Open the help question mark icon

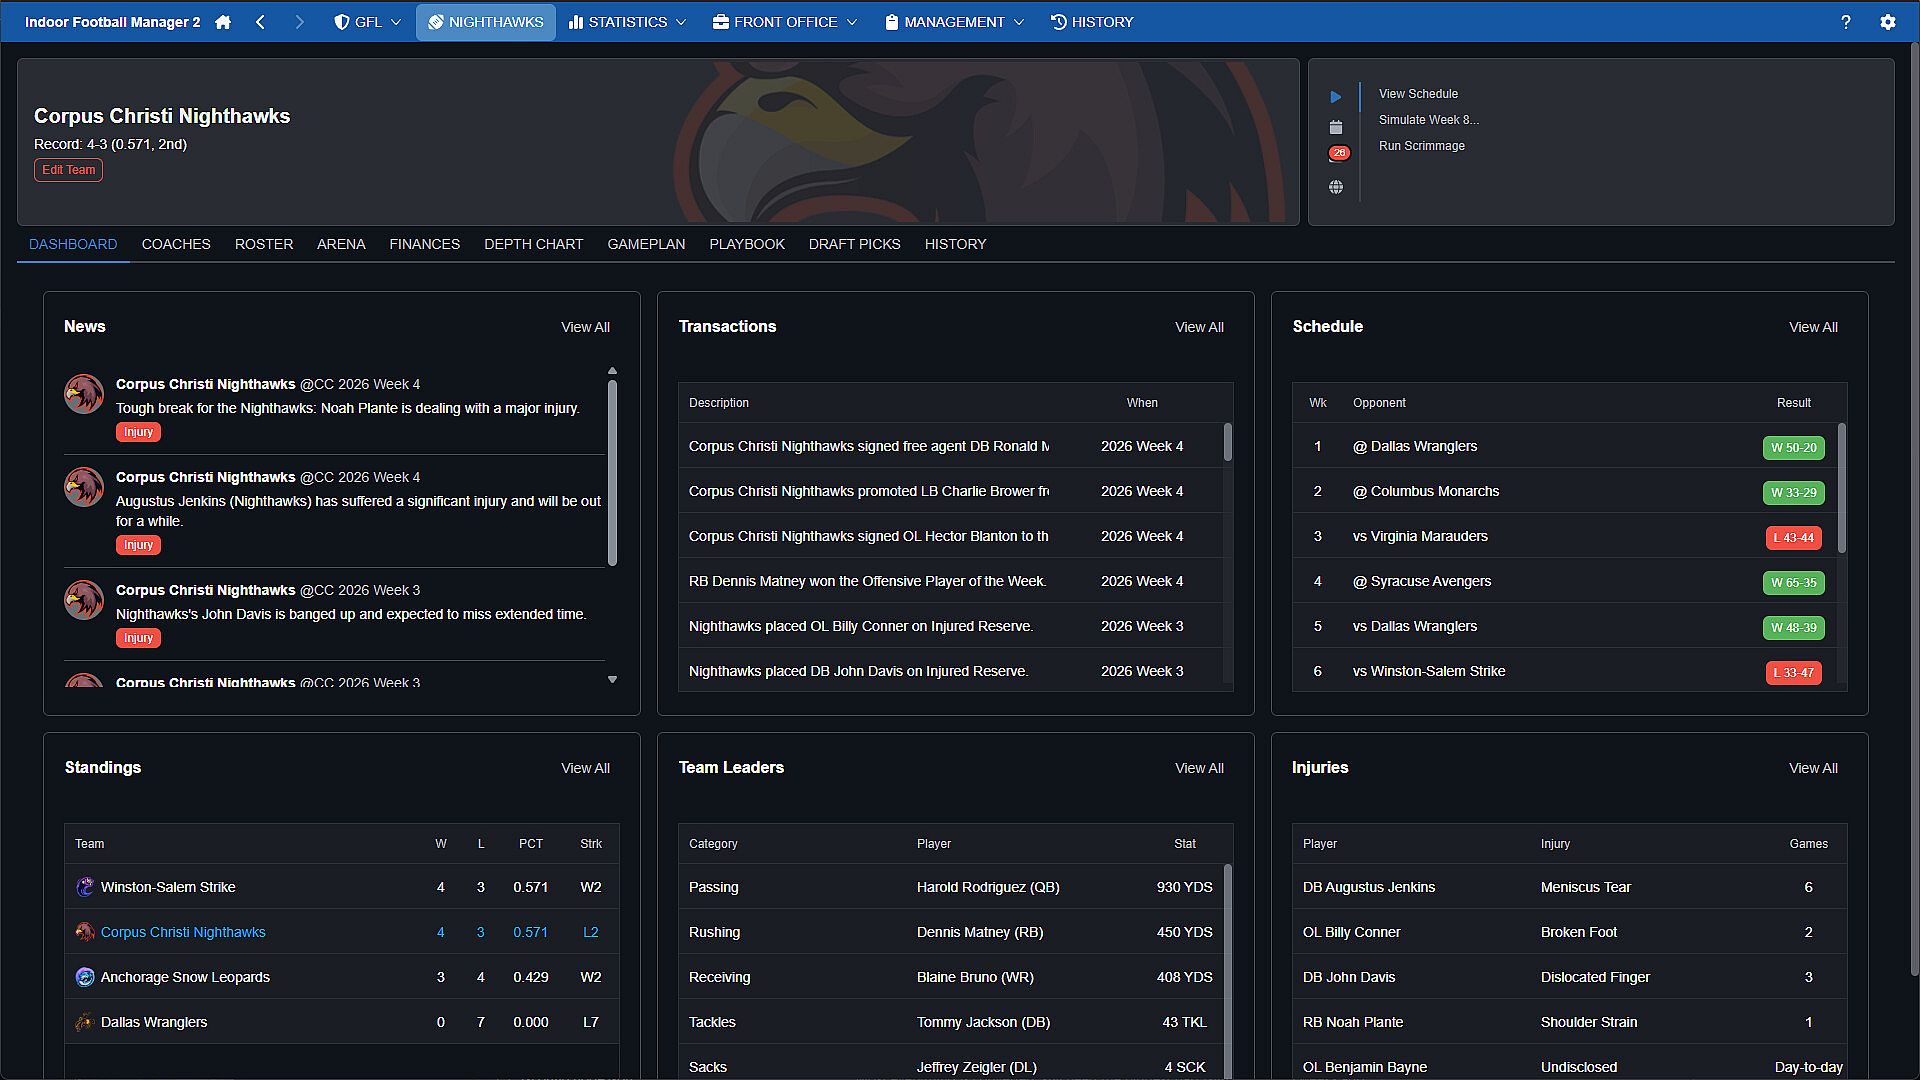coord(1845,22)
